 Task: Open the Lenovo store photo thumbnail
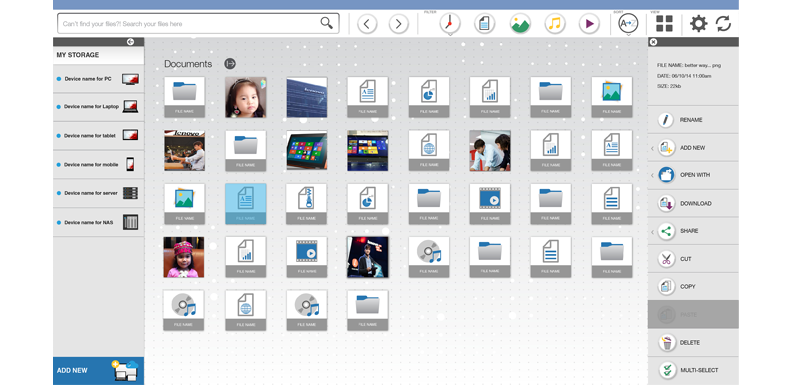pos(184,151)
